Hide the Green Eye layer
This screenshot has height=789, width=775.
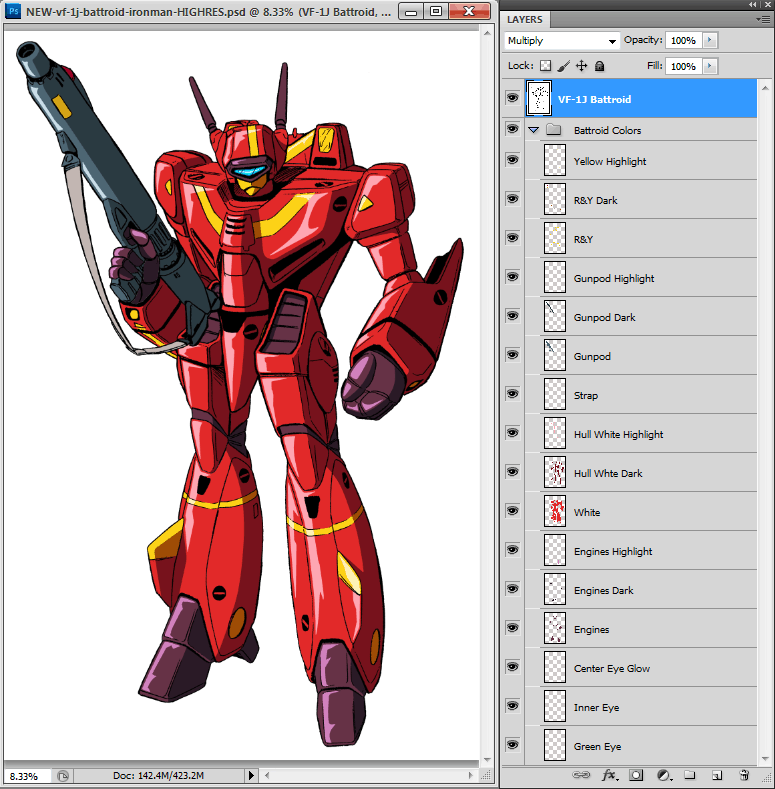click(x=512, y=745)
